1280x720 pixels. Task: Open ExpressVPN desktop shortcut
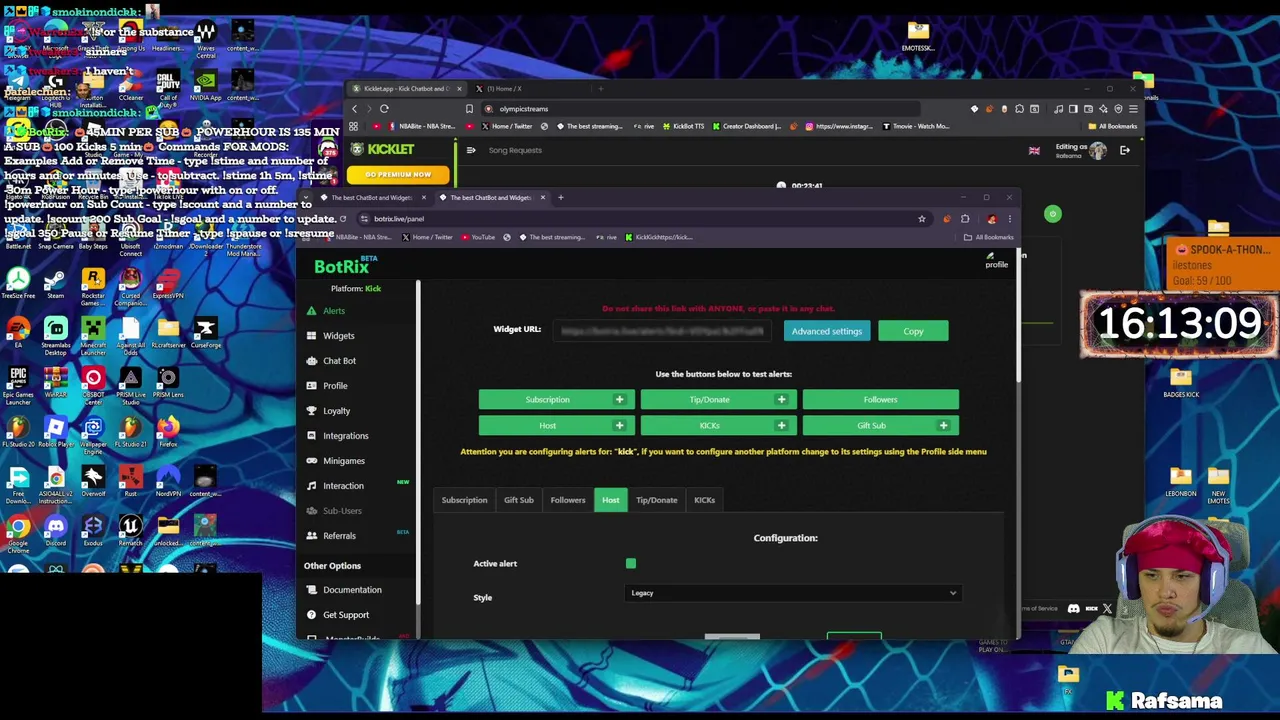(x=168, y=282)
